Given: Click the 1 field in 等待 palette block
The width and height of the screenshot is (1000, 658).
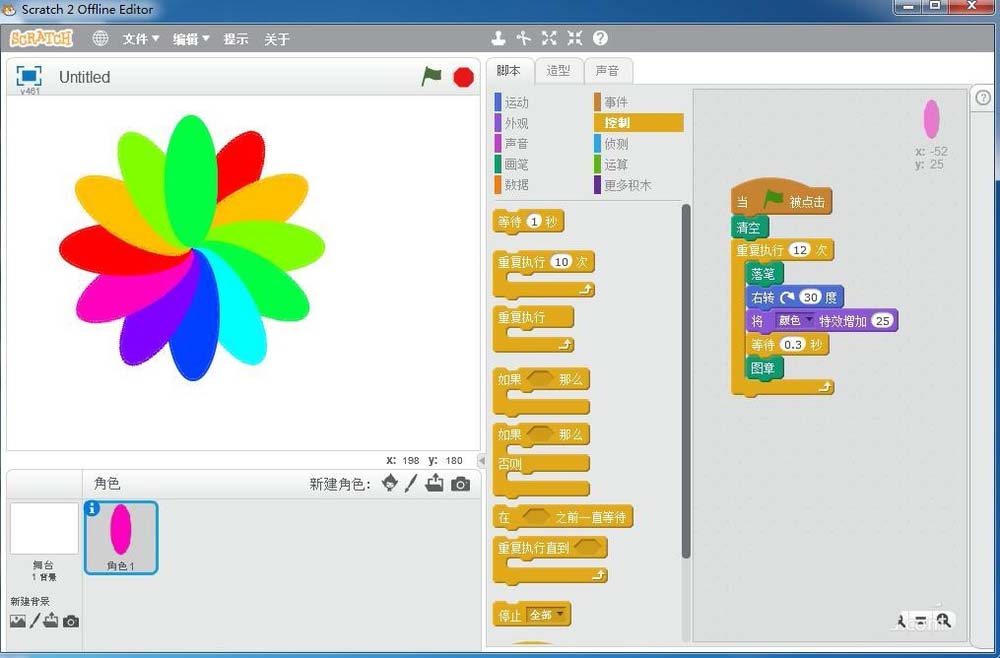Looking at the screenshot, I should tap(534, 221).
